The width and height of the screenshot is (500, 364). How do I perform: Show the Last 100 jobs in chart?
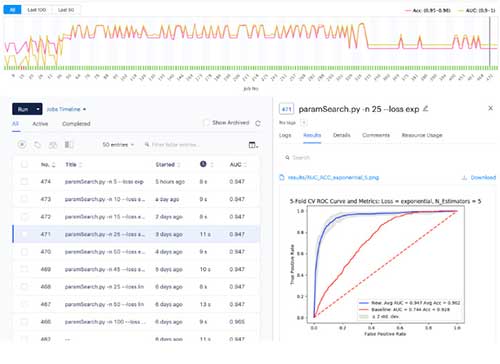[36, 10]
